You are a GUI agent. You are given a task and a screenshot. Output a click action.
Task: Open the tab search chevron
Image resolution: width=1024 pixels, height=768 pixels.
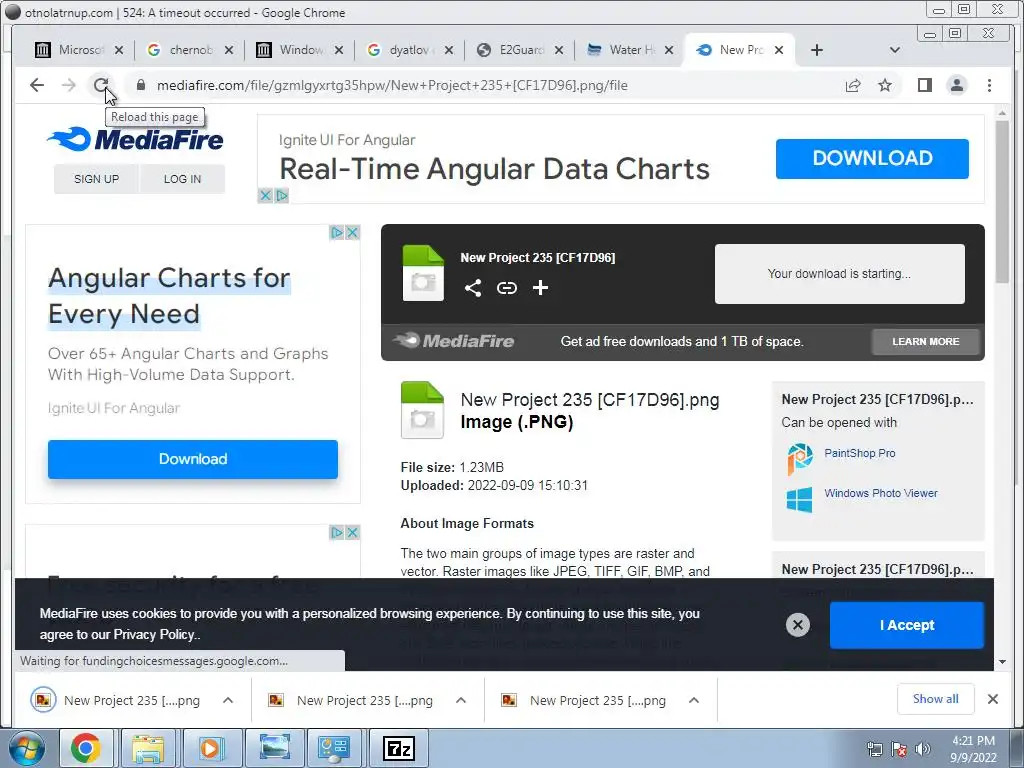tap(895, 50)
